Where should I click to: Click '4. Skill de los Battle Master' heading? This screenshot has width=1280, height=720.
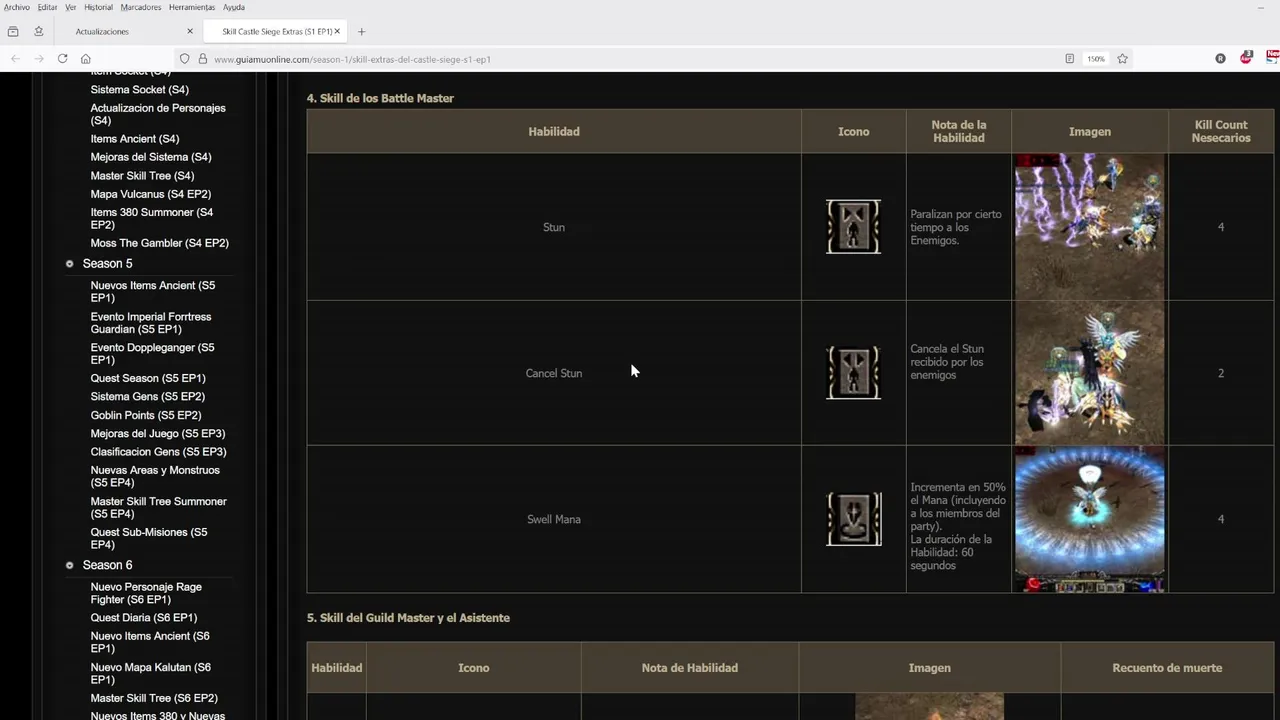coord(380,98)
